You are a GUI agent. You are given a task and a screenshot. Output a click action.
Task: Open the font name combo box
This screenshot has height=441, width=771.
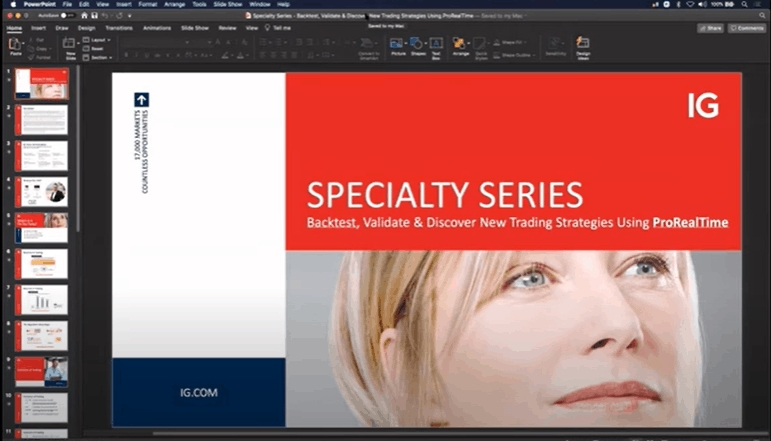(156, 43)
